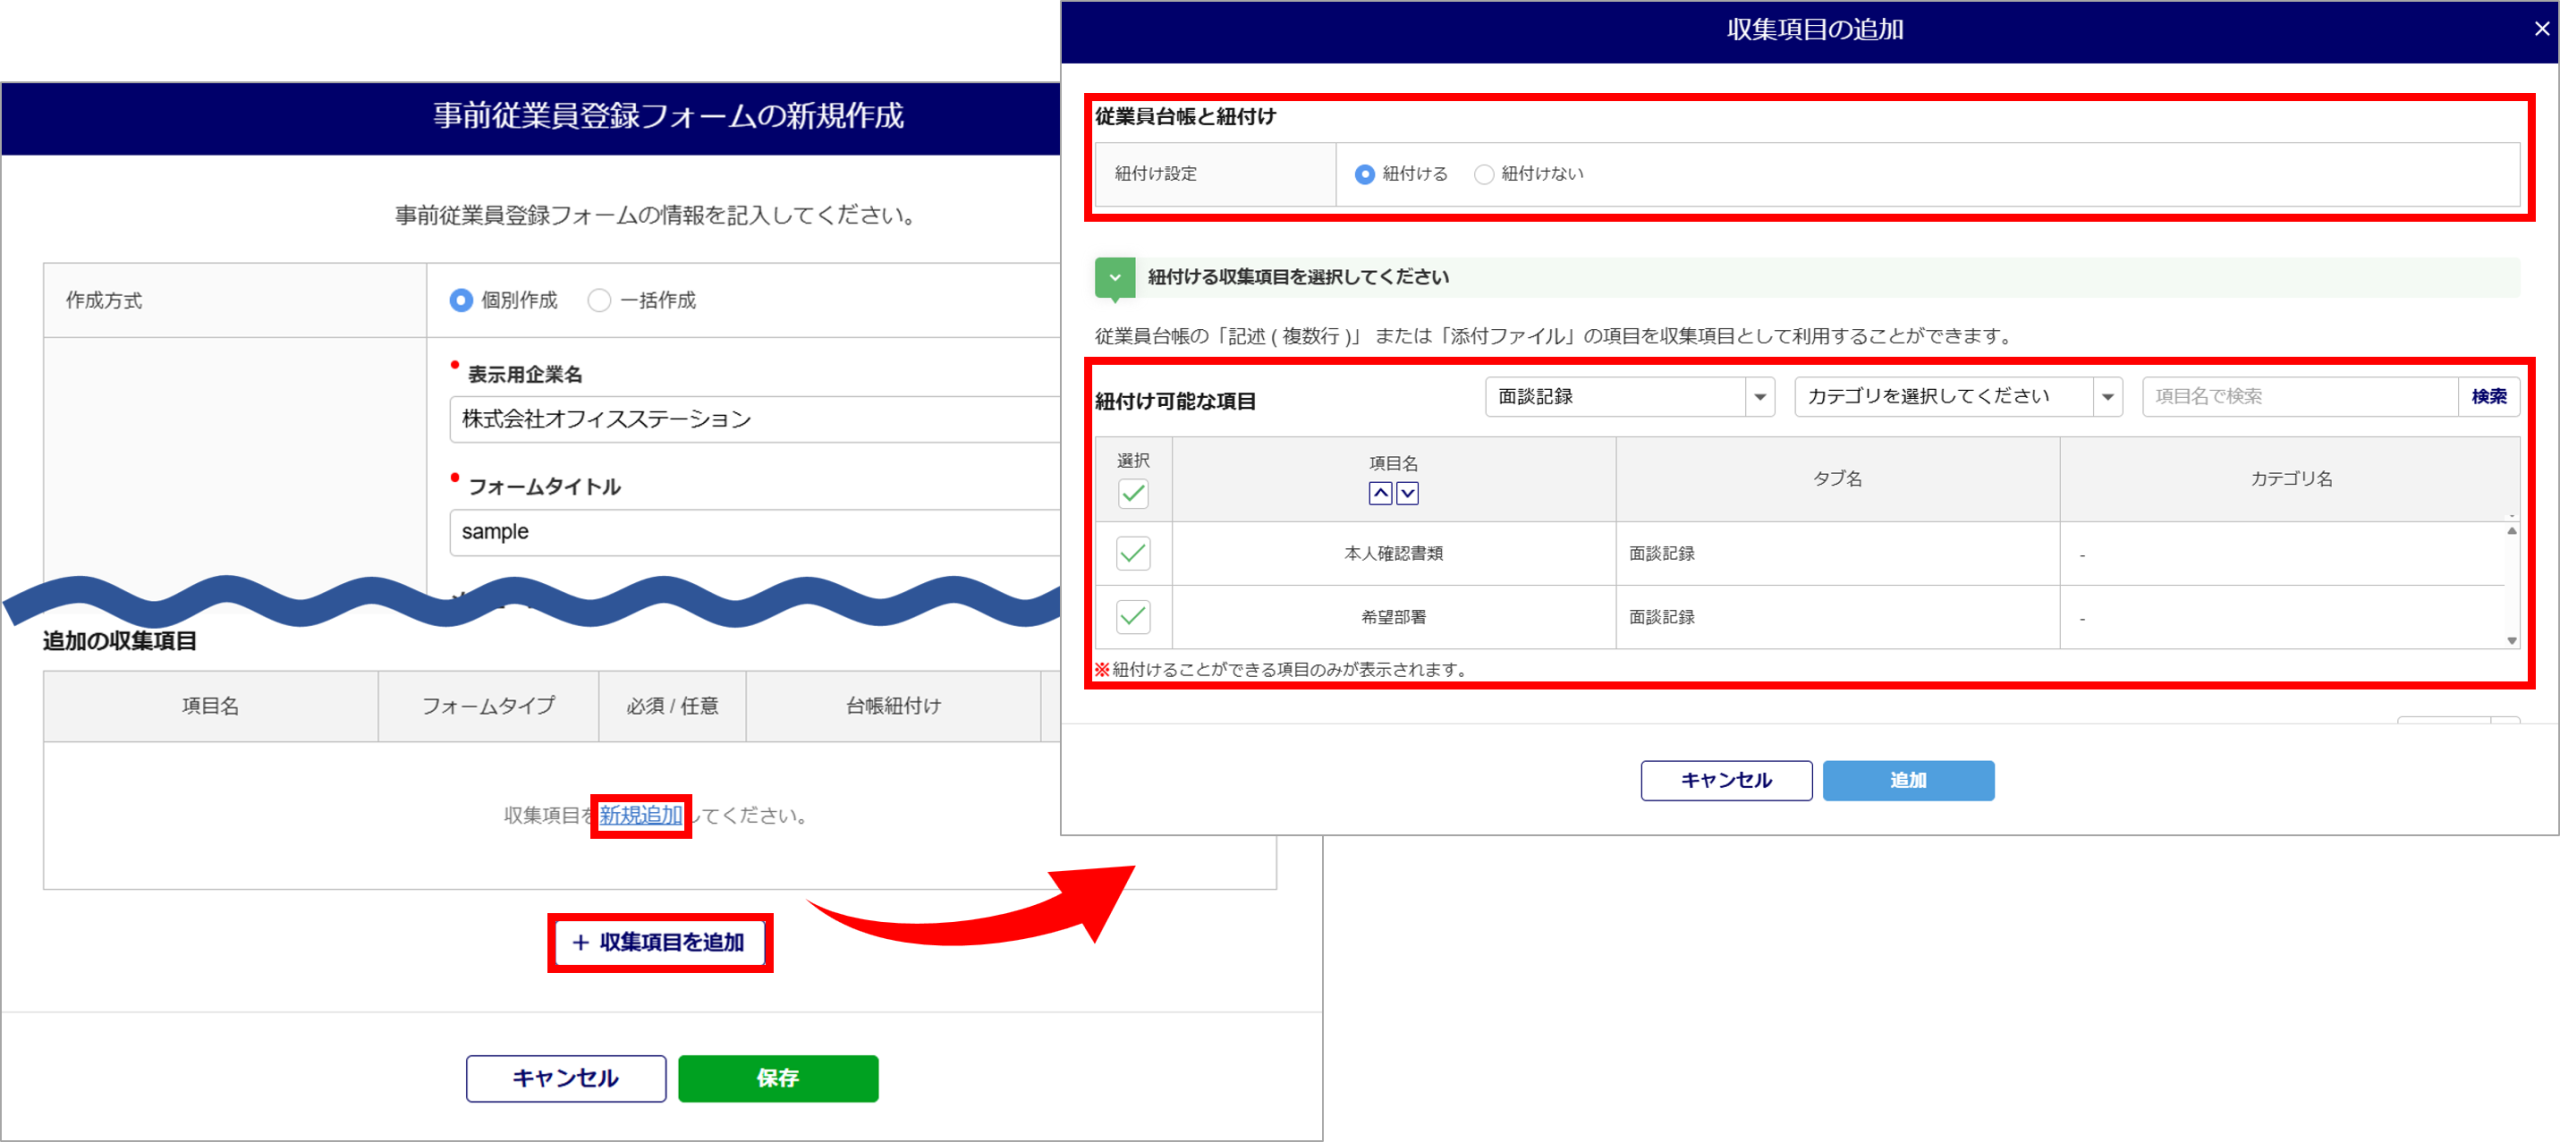The image size is (2560, 1142).
Task: Click the 台帳紐付け column header
Action: 893,706
